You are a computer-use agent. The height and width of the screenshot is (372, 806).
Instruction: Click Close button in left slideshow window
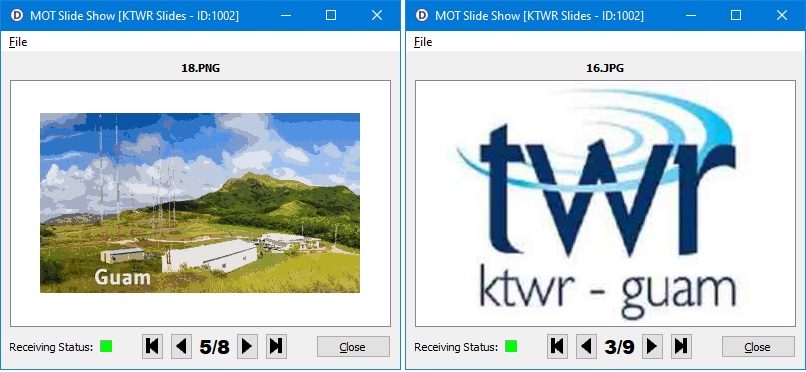pyautogui.click(x=353, y=347)
